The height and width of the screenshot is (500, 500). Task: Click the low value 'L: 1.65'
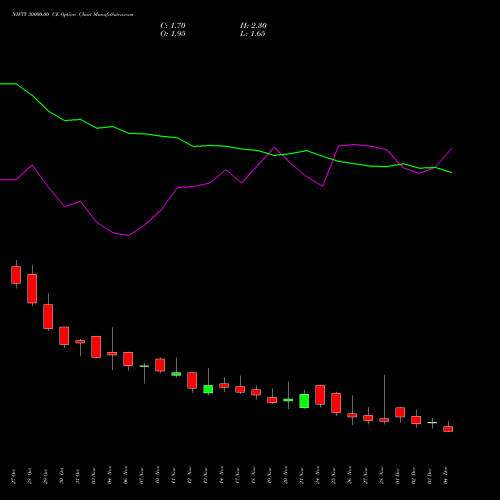pyautogui.click(x=253, y=34)
